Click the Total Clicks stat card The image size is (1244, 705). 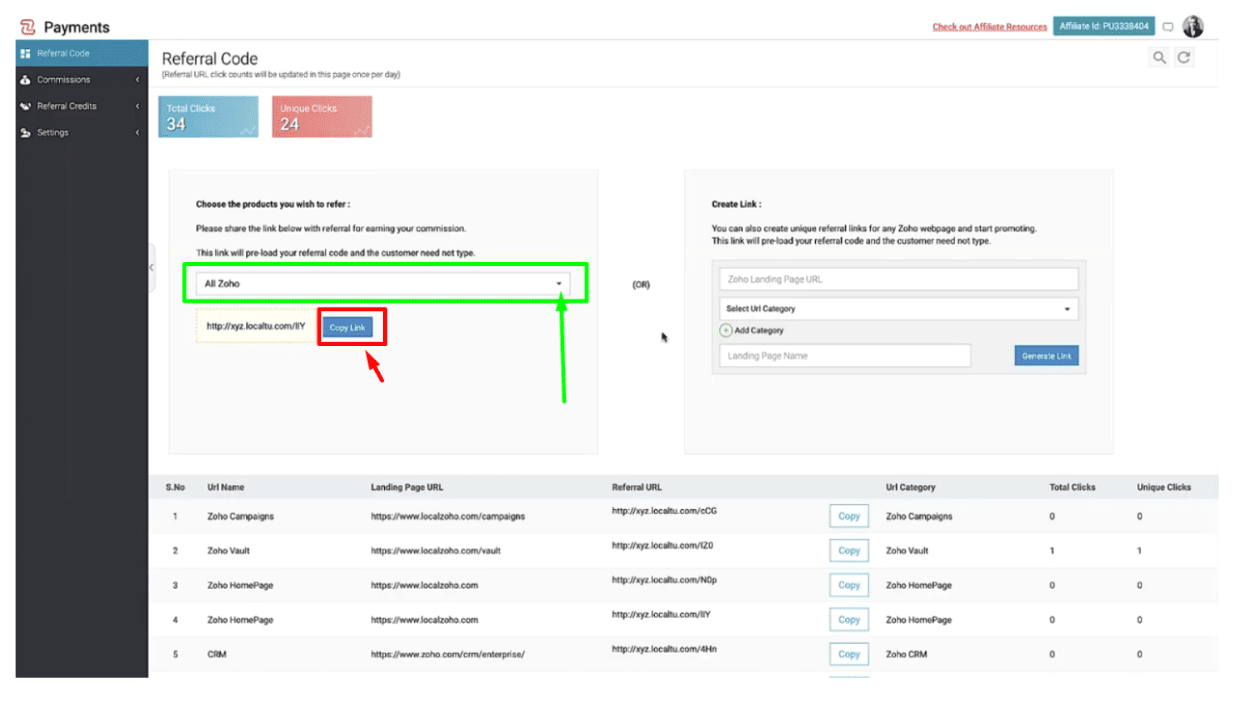coord(208,117)
